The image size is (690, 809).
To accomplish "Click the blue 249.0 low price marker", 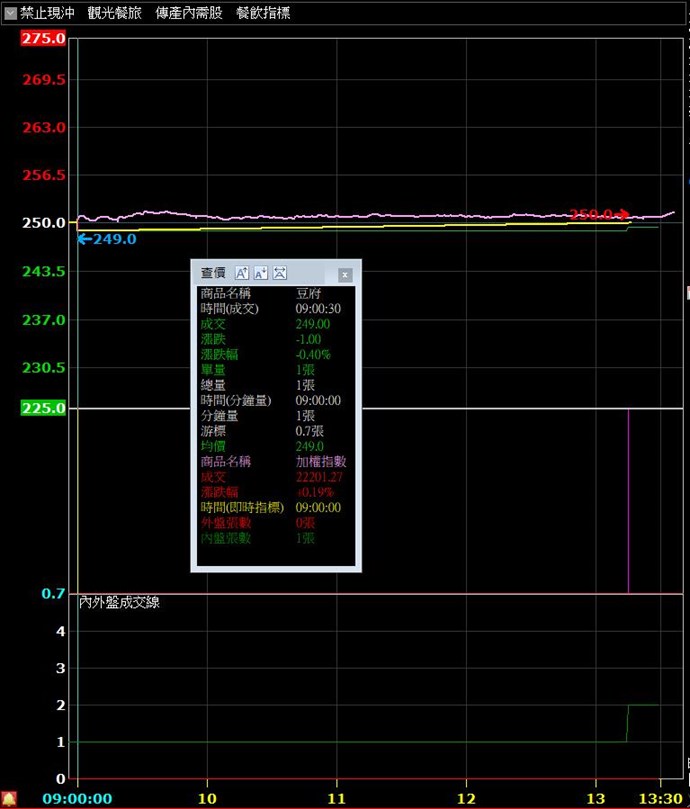I will point(108,239).
